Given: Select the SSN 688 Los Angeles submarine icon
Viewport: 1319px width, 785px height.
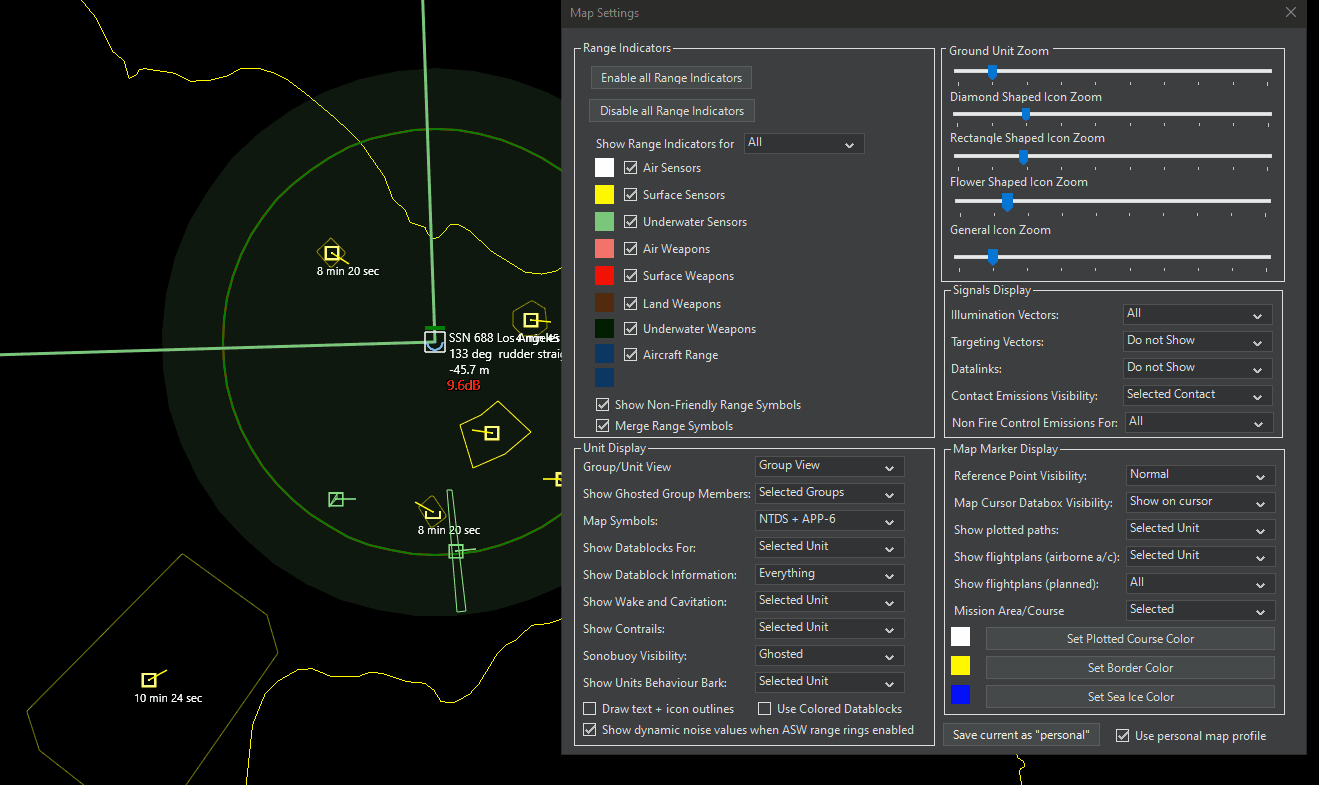Looking at the screenshot, I should pyautogui.click(x=434, y=342).
